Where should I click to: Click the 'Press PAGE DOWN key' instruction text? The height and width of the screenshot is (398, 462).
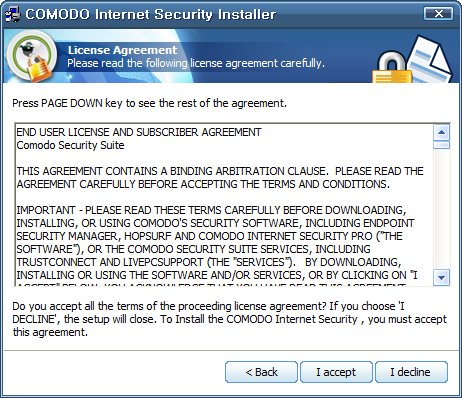click(149, 103)
